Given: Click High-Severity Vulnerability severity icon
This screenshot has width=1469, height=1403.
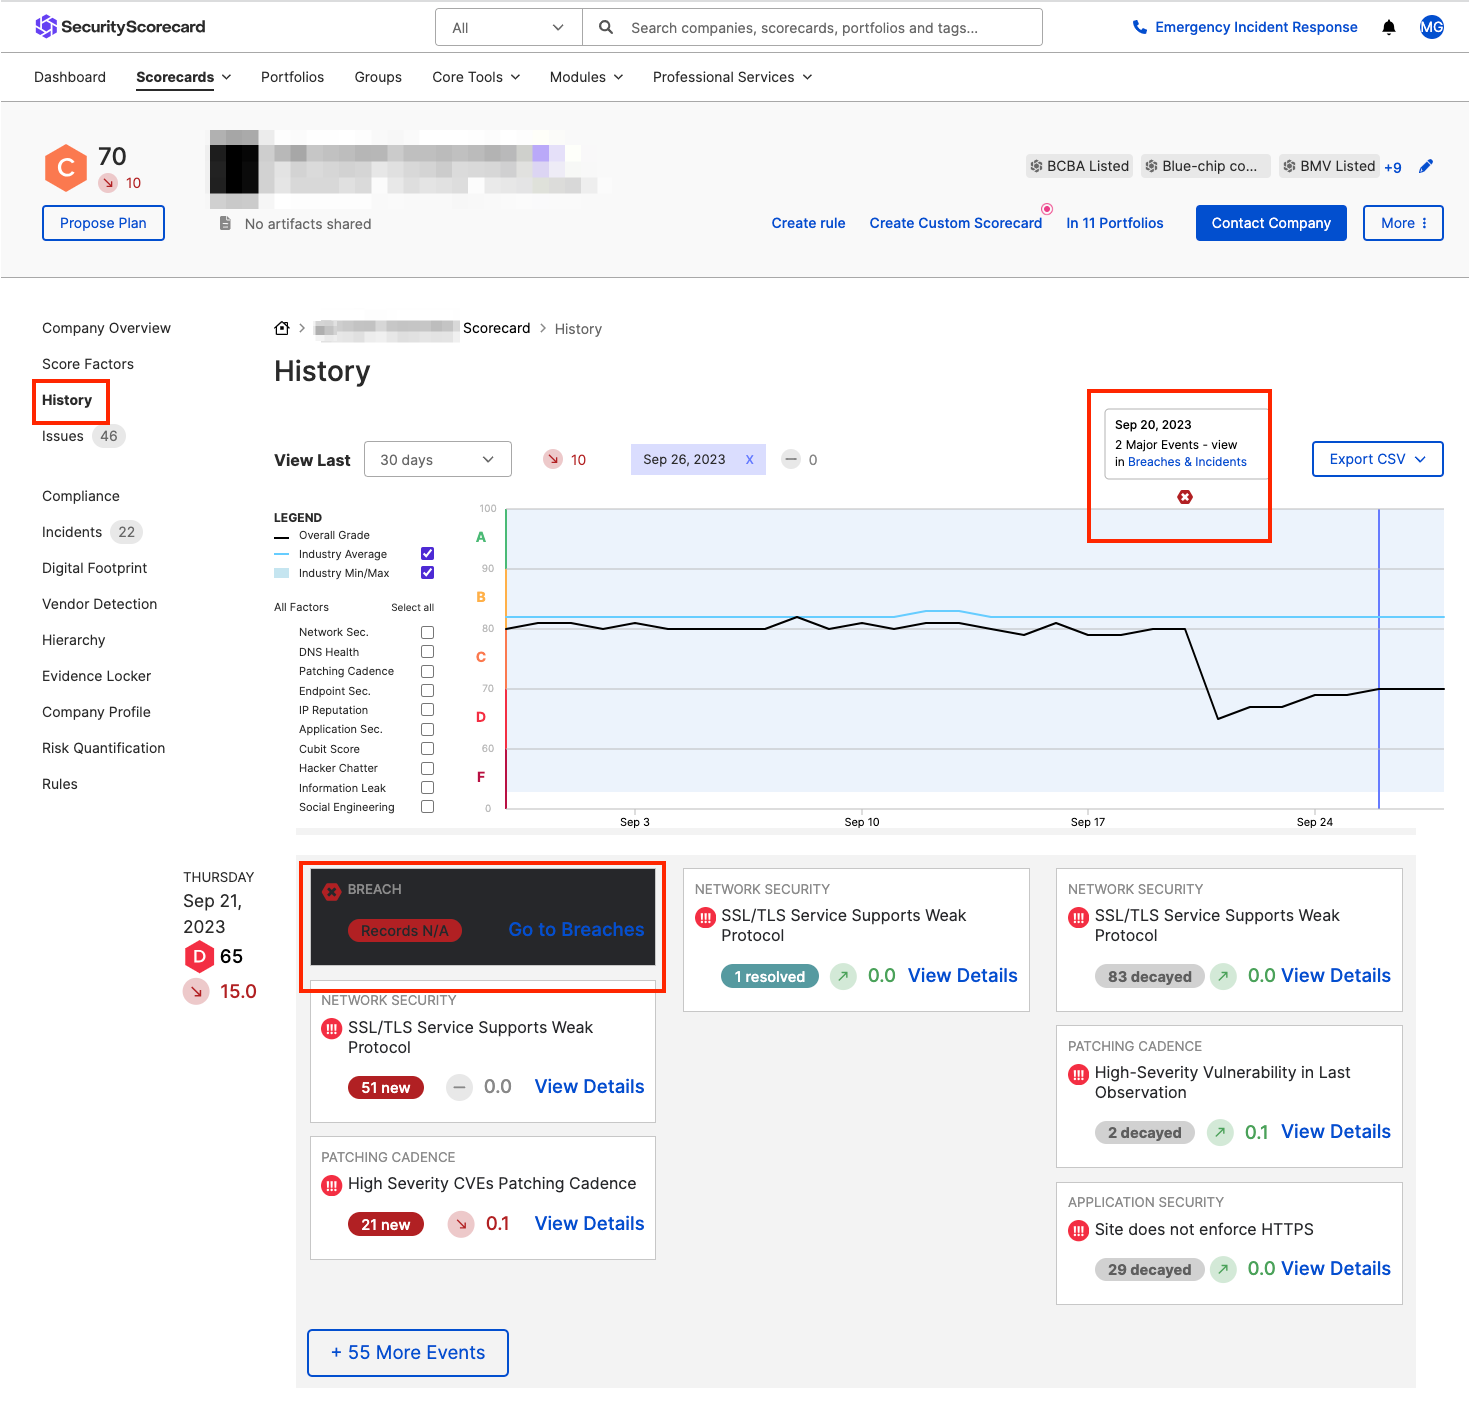Looking at the screenshot, I should click(x=1079, y=1075).
